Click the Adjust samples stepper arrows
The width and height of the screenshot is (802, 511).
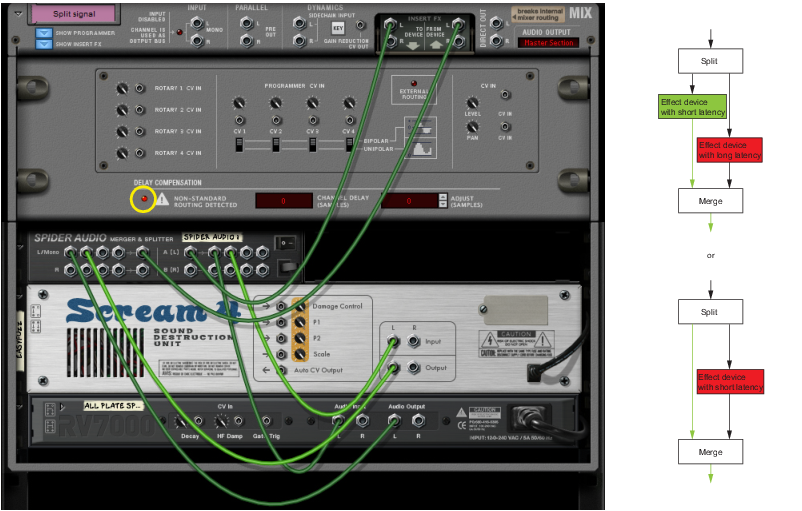tap(443, 200)
